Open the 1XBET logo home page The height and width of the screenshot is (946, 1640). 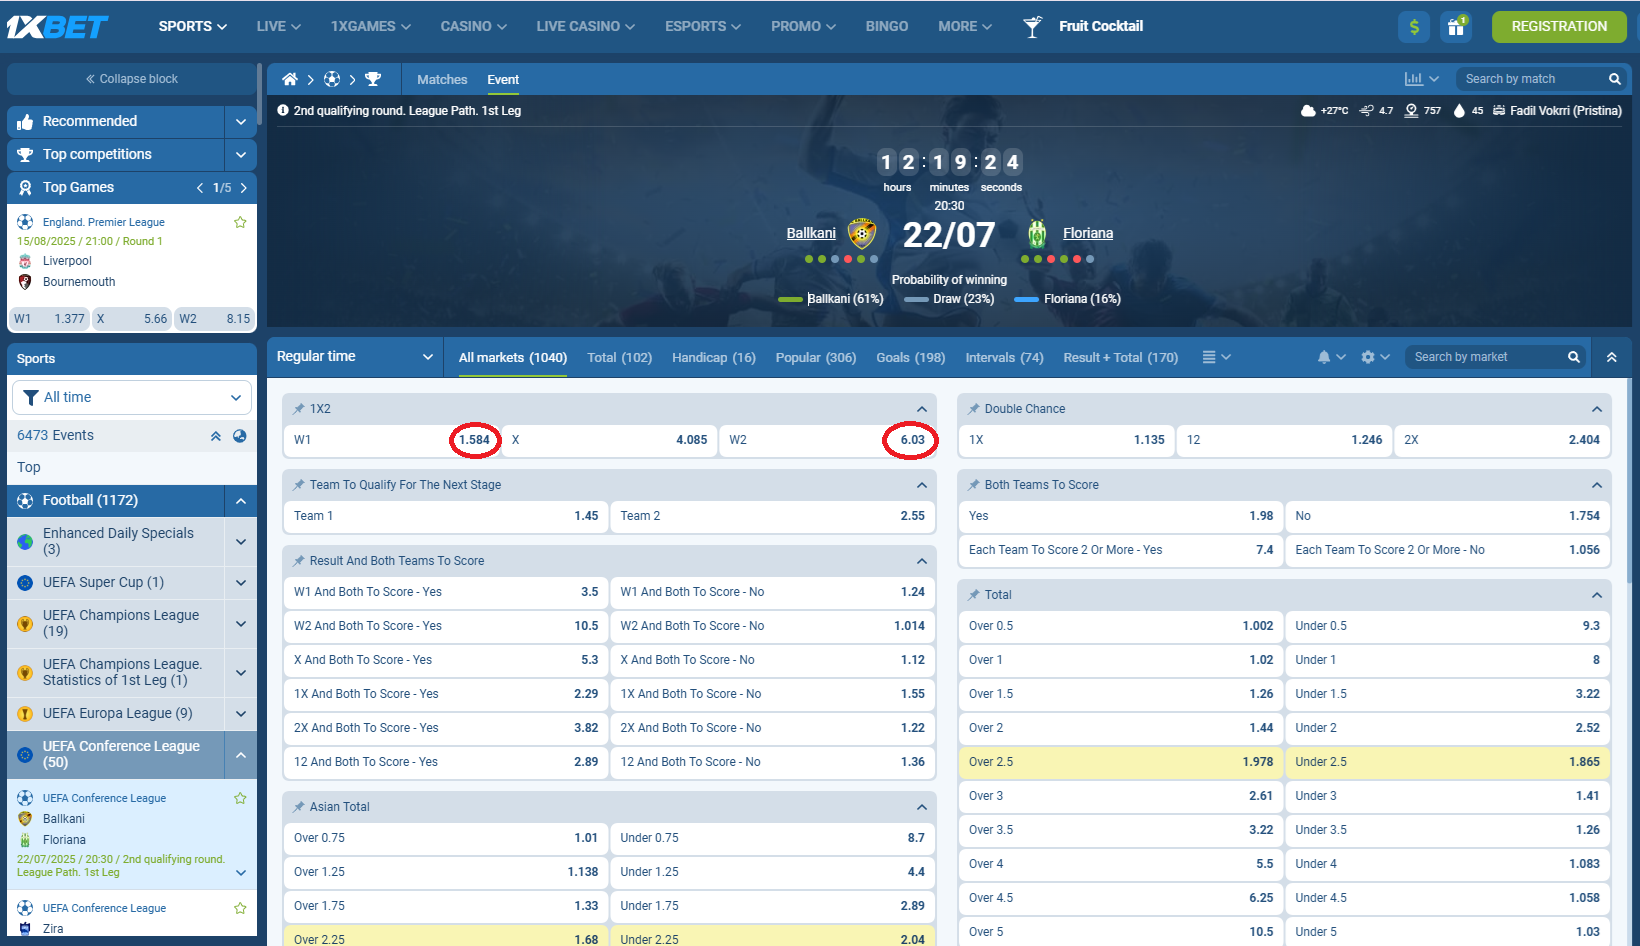click(x=58, y=27)
